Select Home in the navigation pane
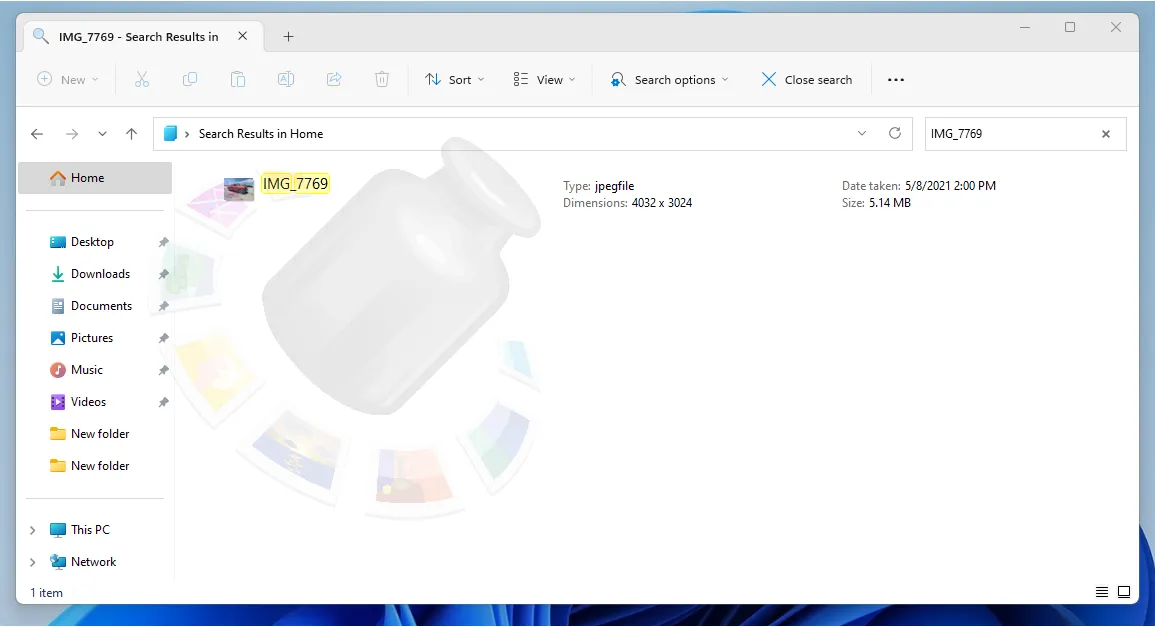 point(95,178)
